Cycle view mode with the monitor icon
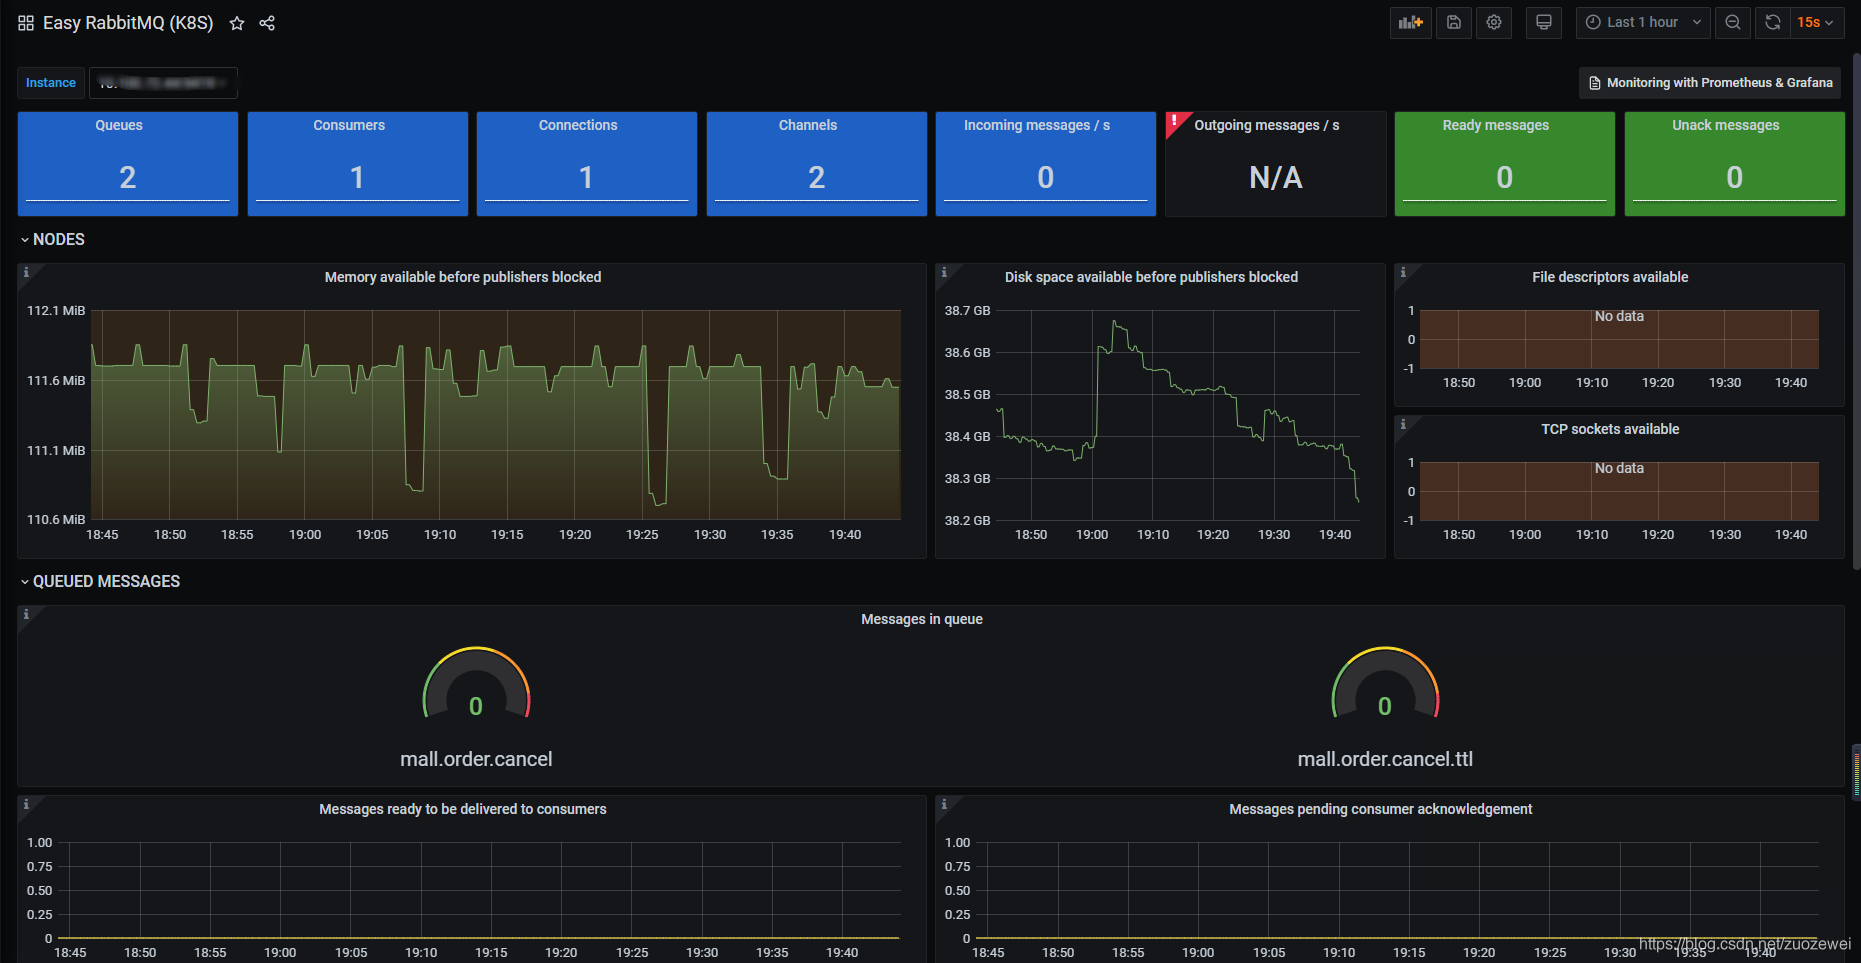The width and height of the screenshot is (1861, 963). click(1544, 23)
